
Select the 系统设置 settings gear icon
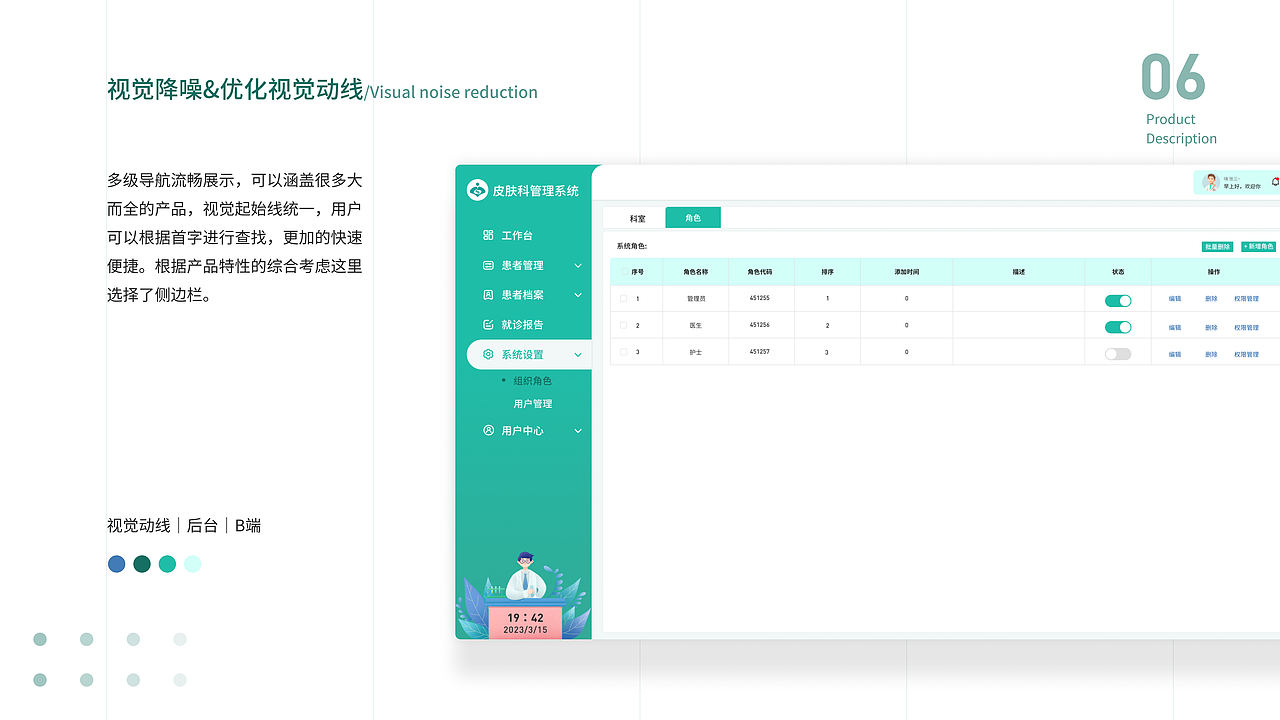(x=489, y=354)
